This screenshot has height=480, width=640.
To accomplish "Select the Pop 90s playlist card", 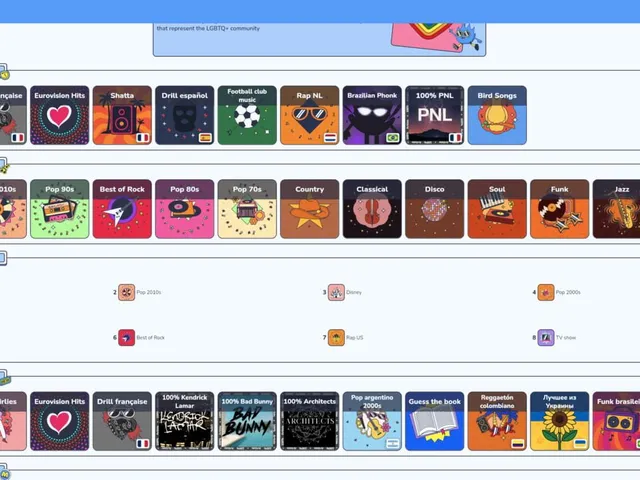I will [60, 209].
